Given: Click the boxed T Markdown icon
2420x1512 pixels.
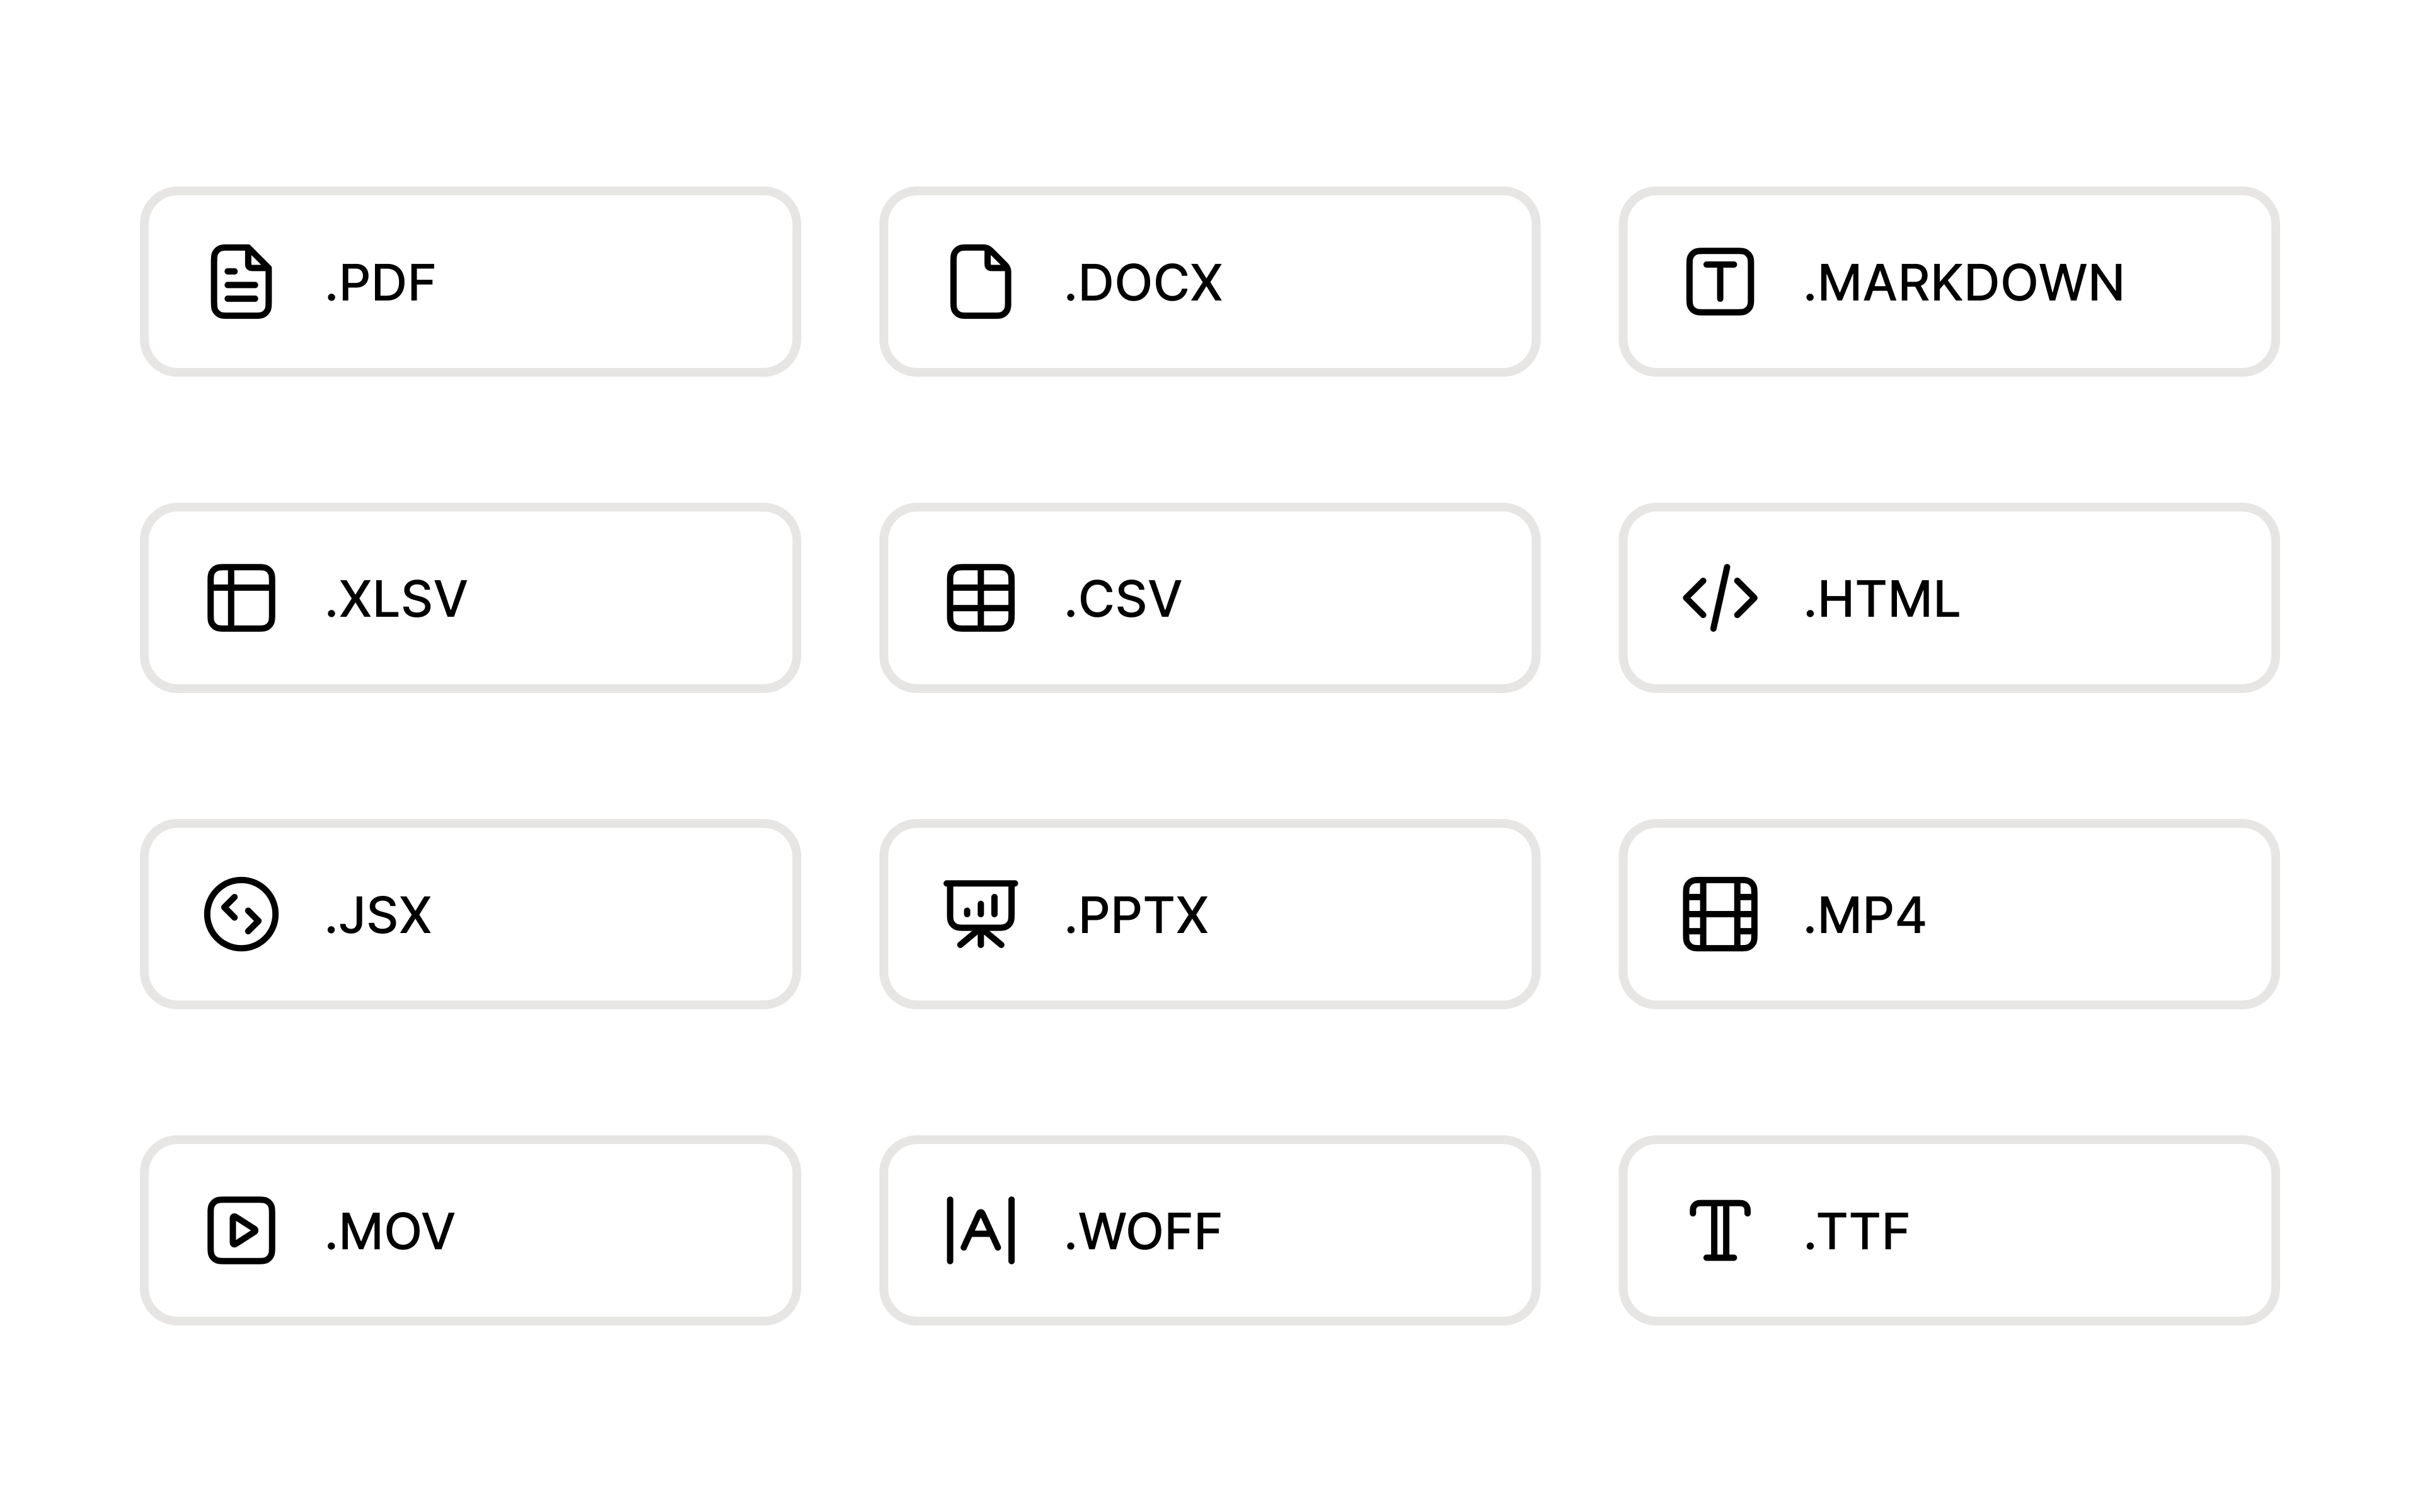Looking at the screenshot, I should (x=1720, y=282).
